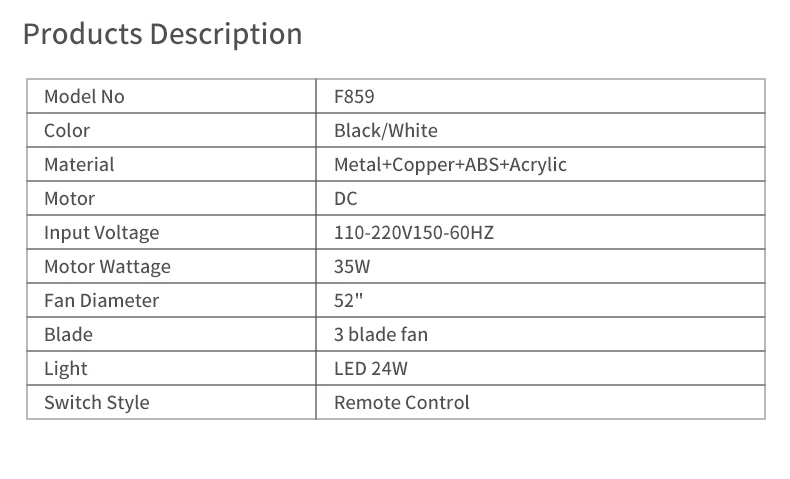Click the Metal+Copper+ABS+Acrylic value

coord(450,165)
